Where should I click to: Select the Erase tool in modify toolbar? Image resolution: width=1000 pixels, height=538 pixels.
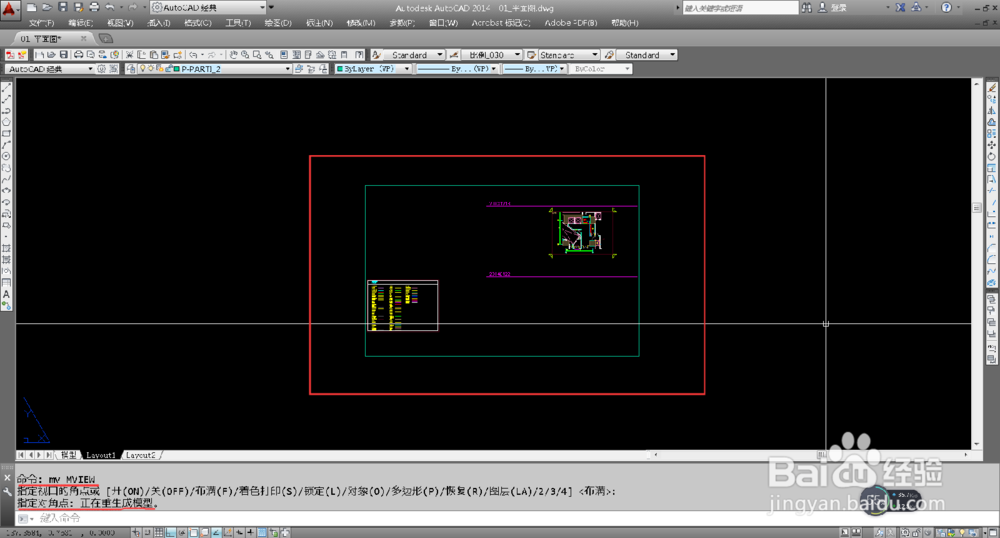tap(992, 87)
